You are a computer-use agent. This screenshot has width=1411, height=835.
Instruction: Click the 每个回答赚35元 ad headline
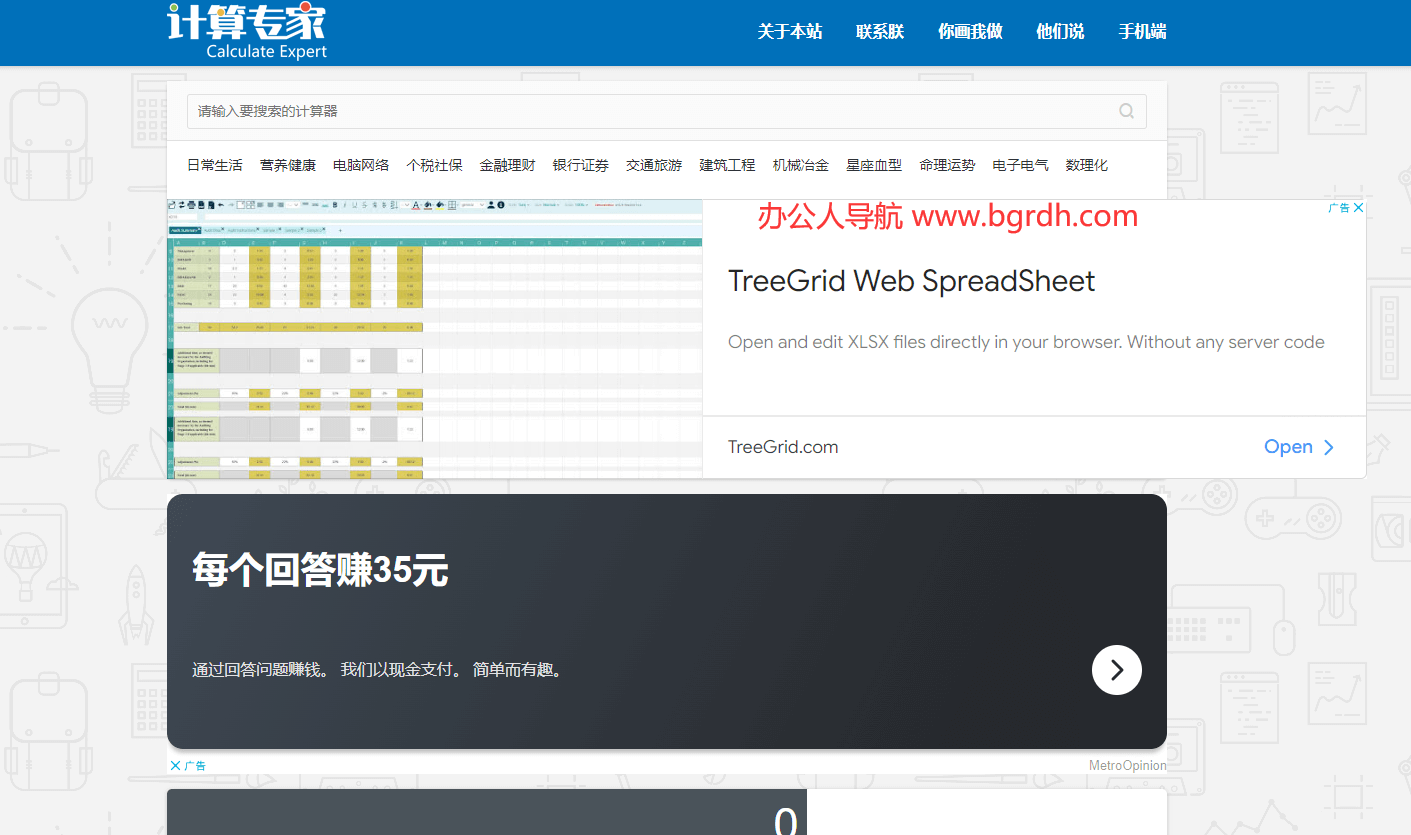click(x=320, y=571)
